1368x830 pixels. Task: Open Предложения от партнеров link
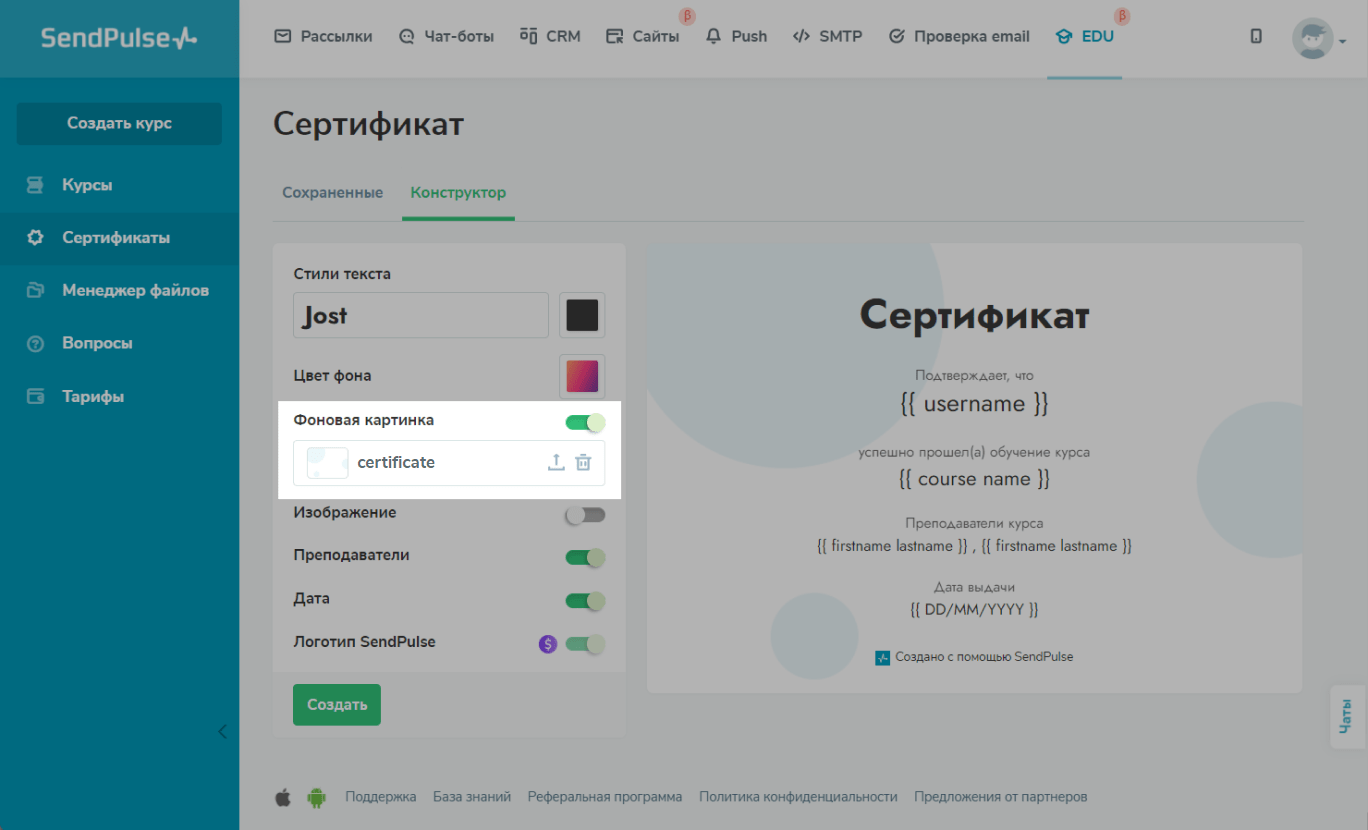click(x=1000, y=797)
